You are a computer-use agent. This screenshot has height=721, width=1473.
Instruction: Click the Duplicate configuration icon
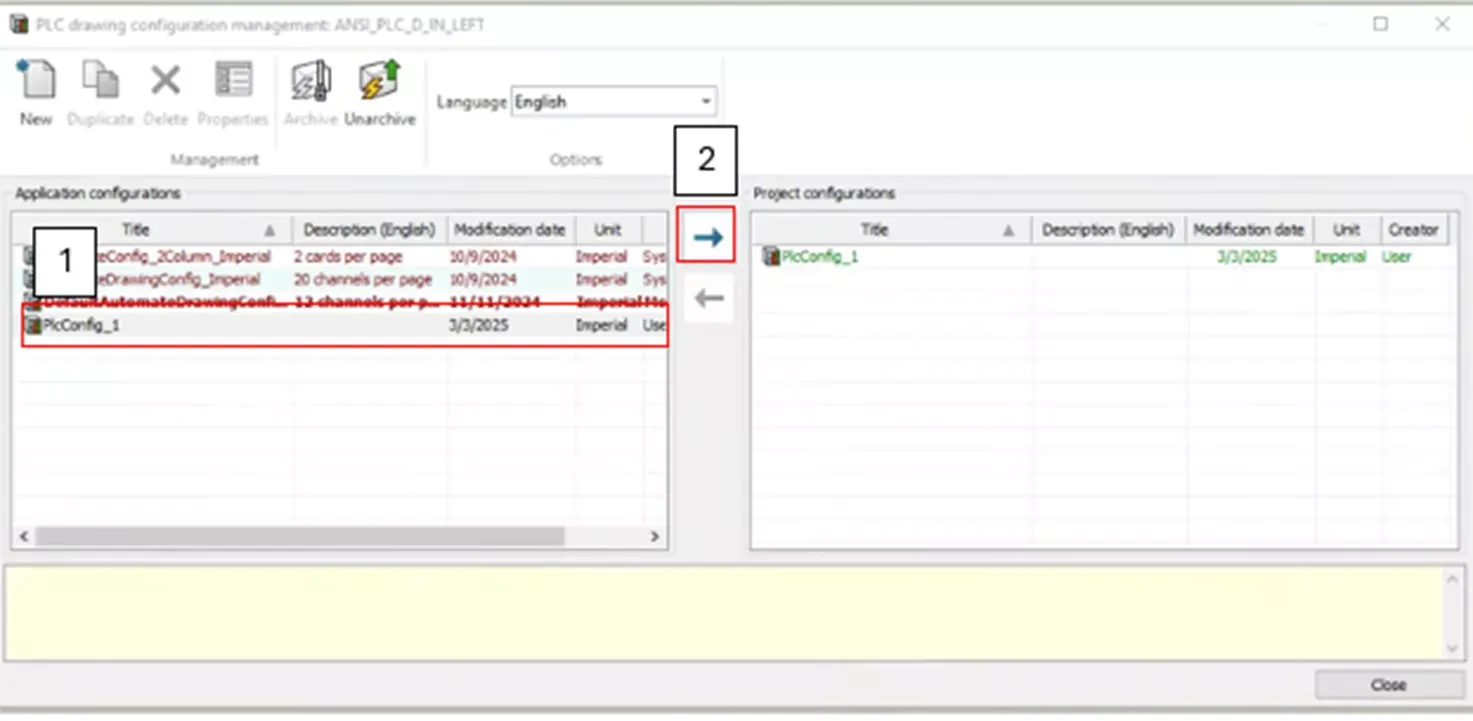[100, 82]
